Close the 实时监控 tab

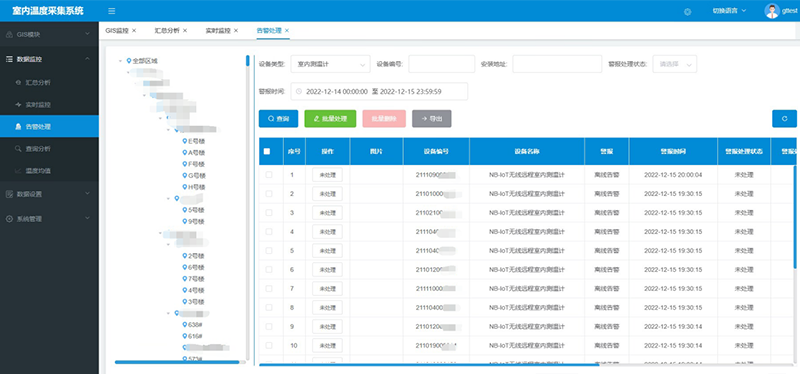click(236, 31)
